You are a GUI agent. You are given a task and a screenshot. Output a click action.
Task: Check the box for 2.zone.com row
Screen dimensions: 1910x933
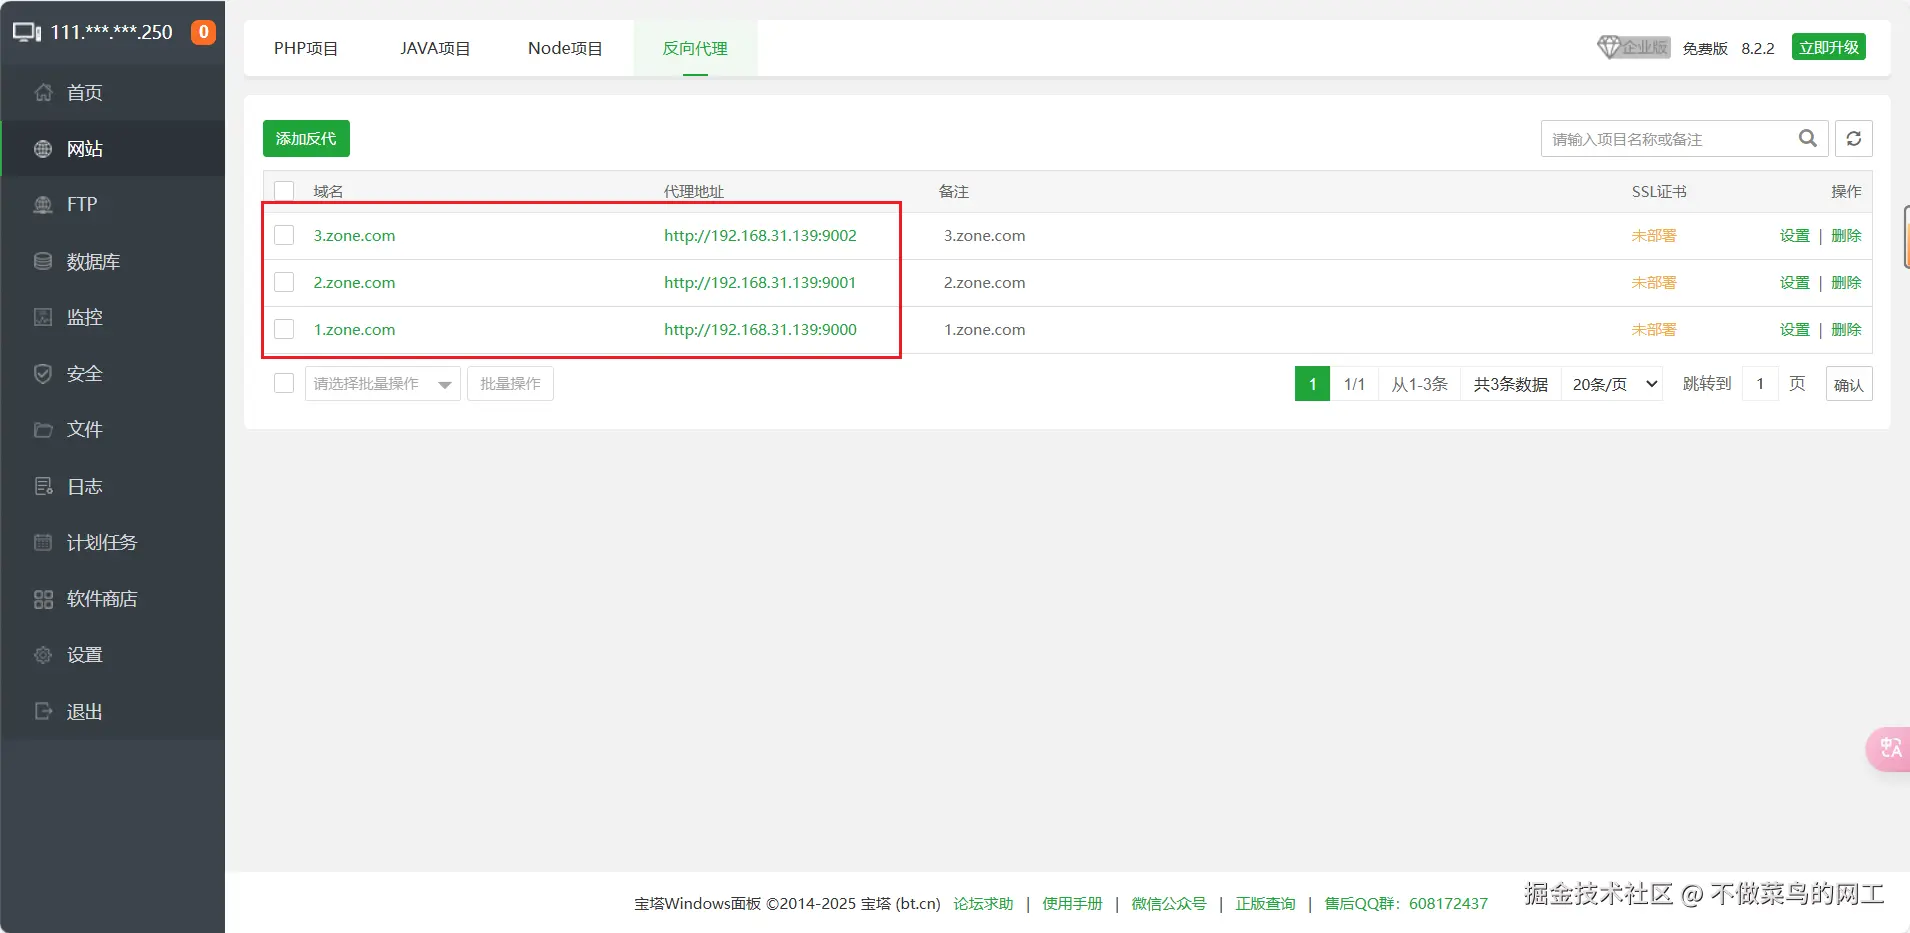[x=284, y=282]
